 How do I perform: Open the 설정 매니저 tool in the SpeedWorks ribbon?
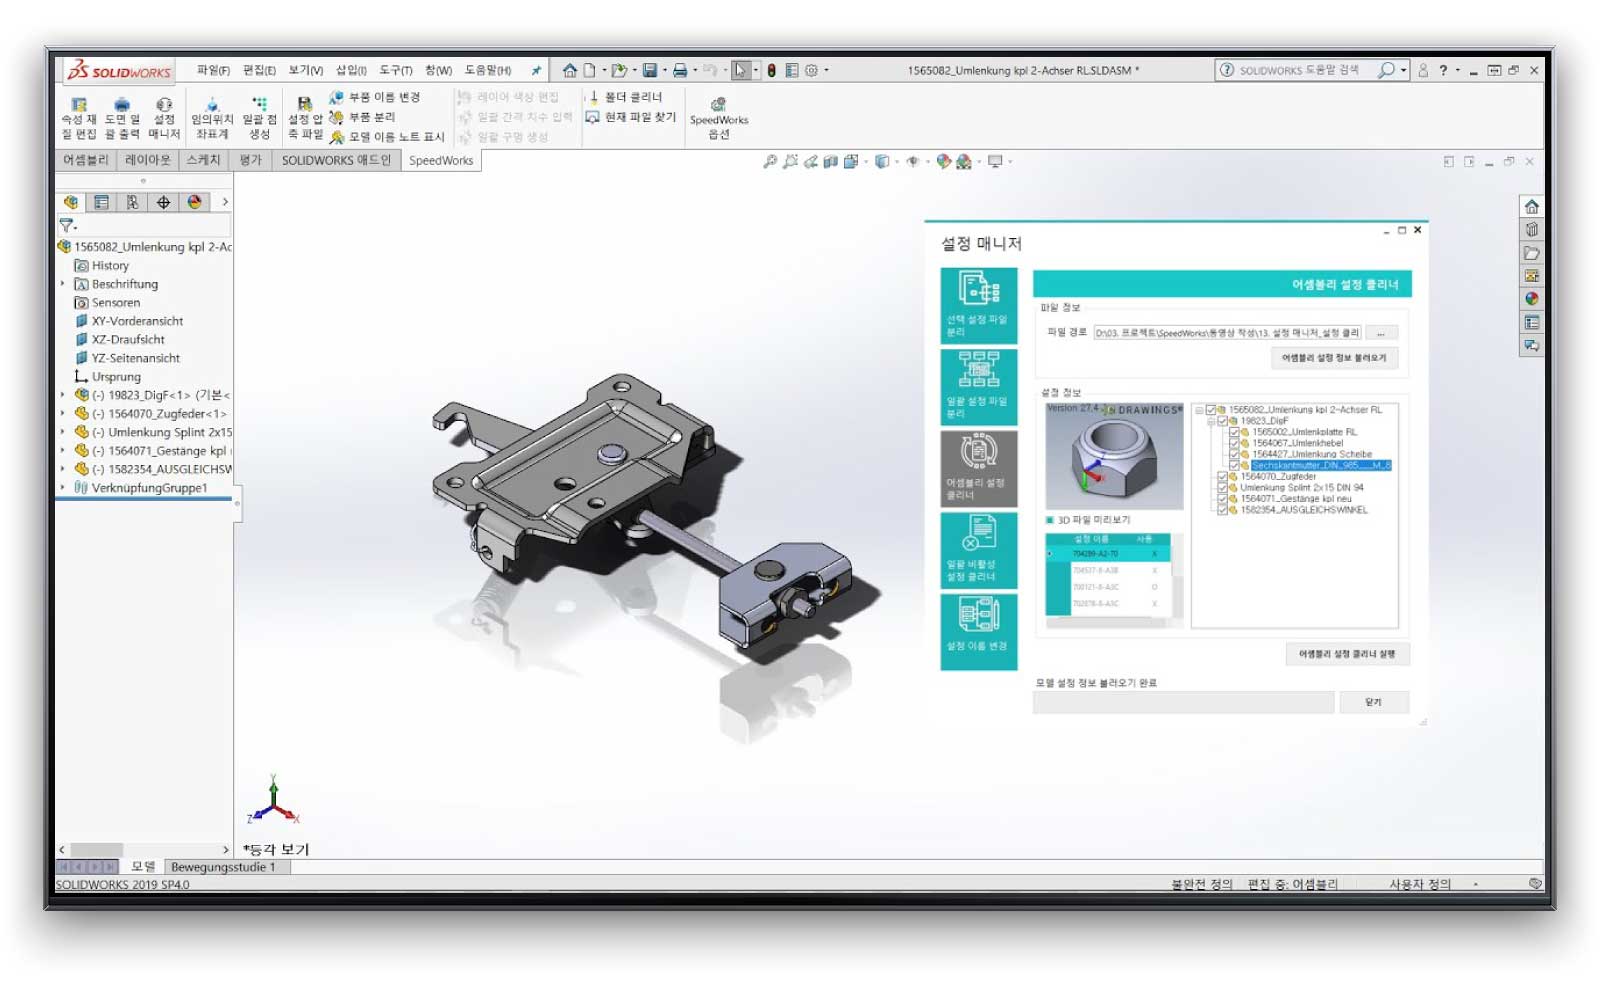[x=164, y=118]
